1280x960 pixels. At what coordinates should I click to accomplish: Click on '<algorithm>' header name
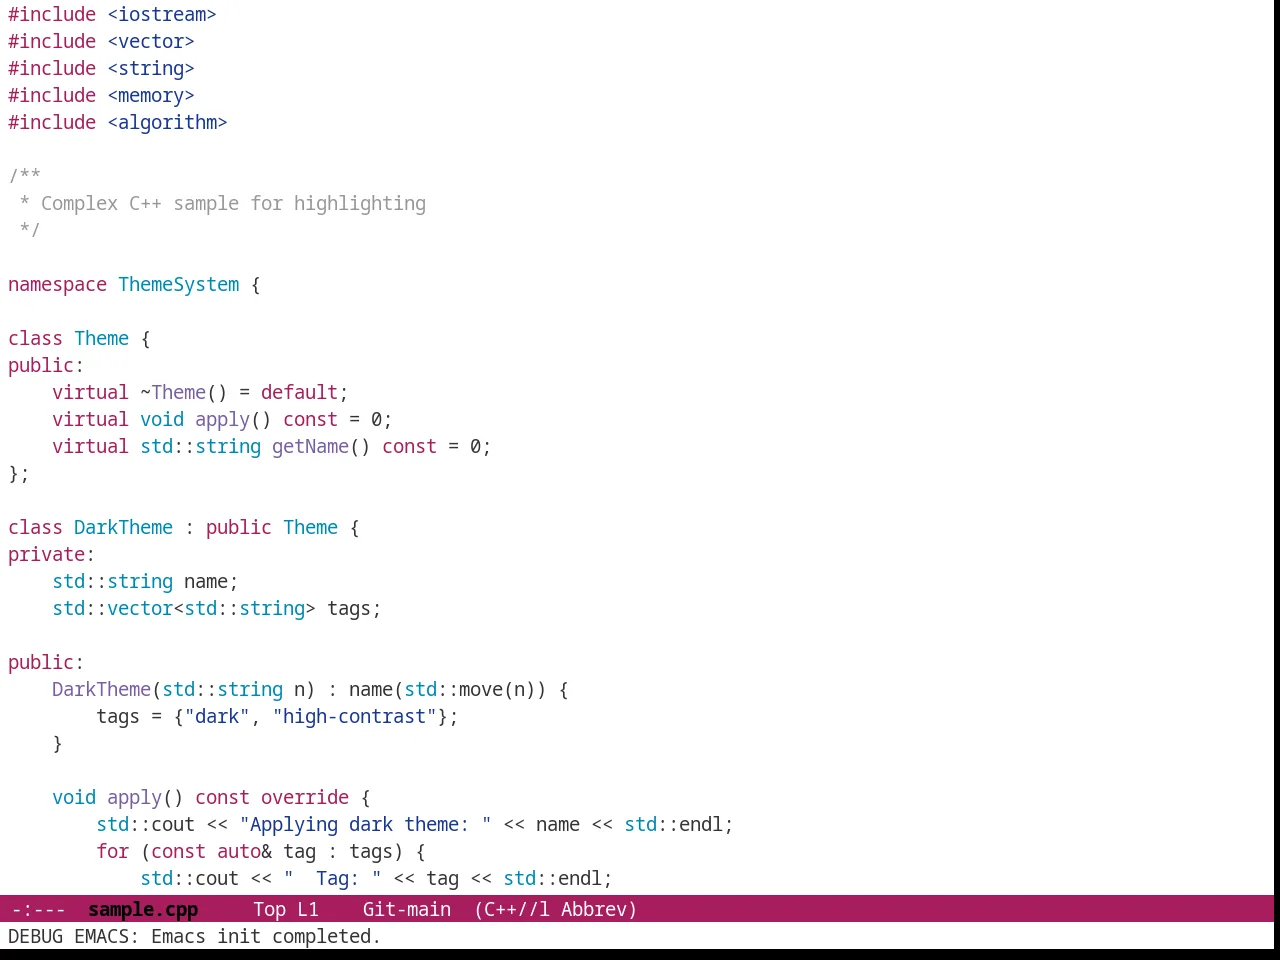[x=167, y=122]
